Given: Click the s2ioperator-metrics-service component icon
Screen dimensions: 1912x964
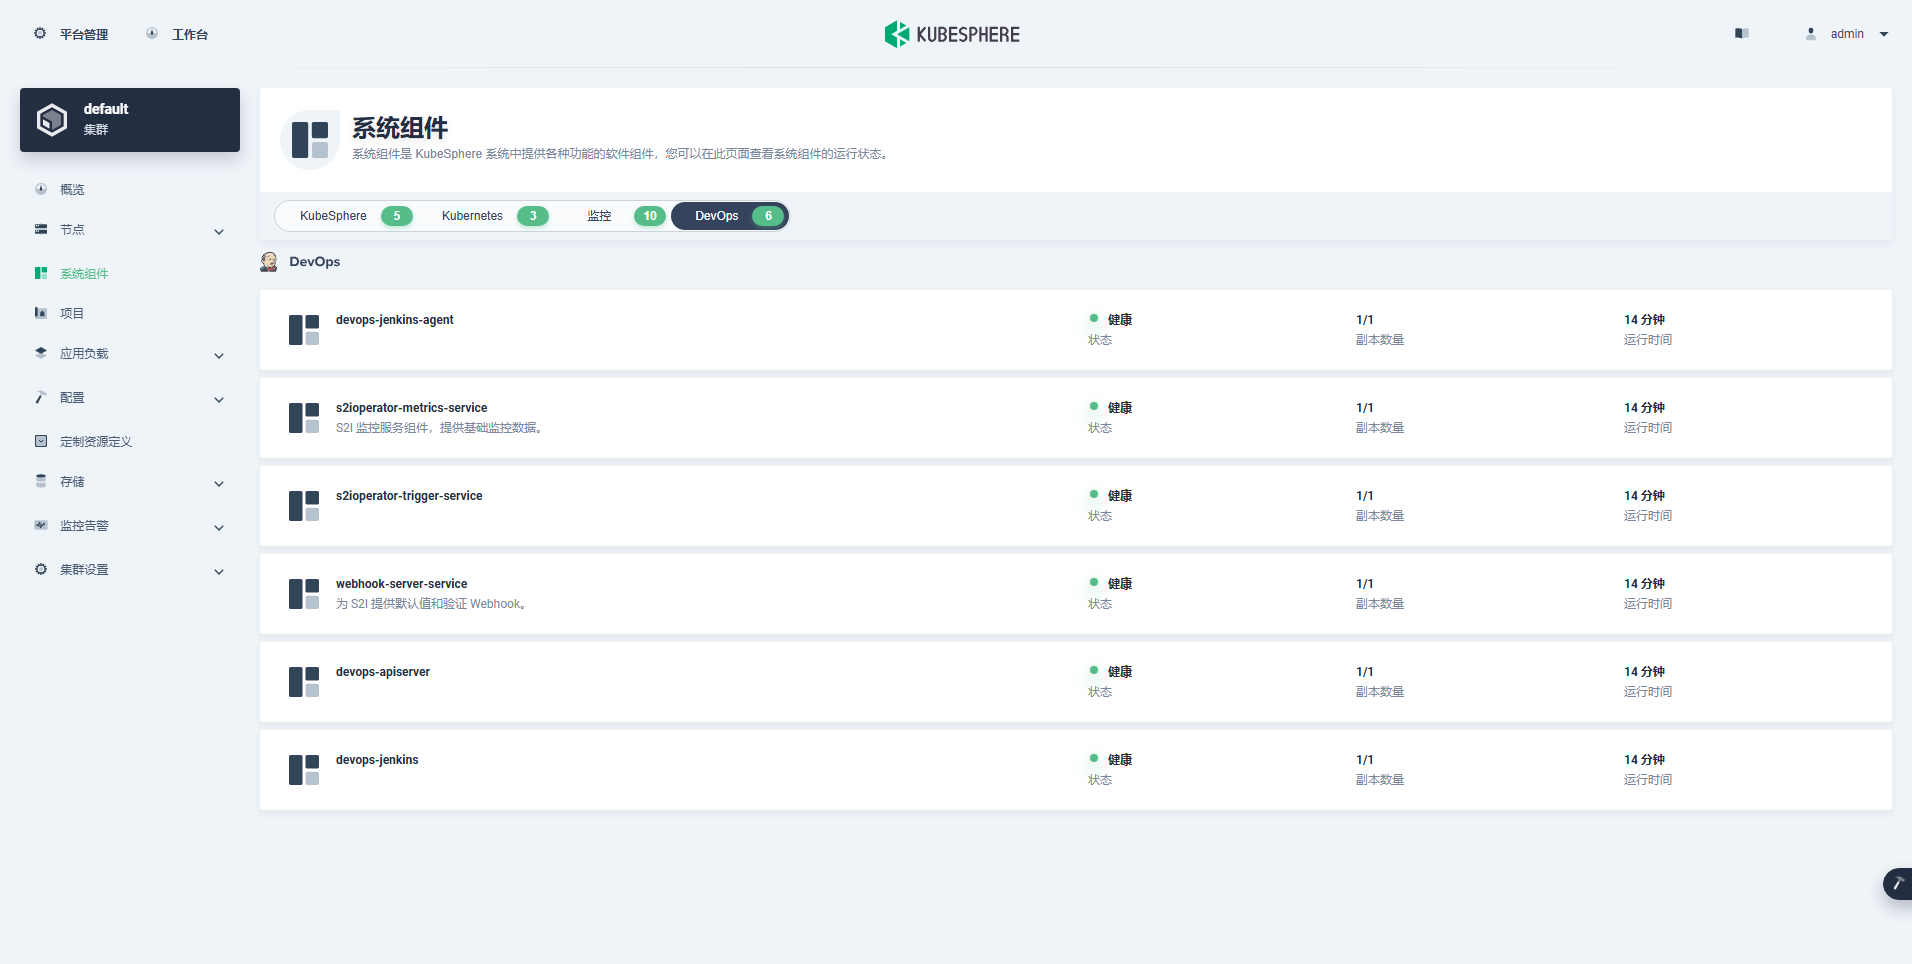Looking at the screenshot, I should (304, 418).
